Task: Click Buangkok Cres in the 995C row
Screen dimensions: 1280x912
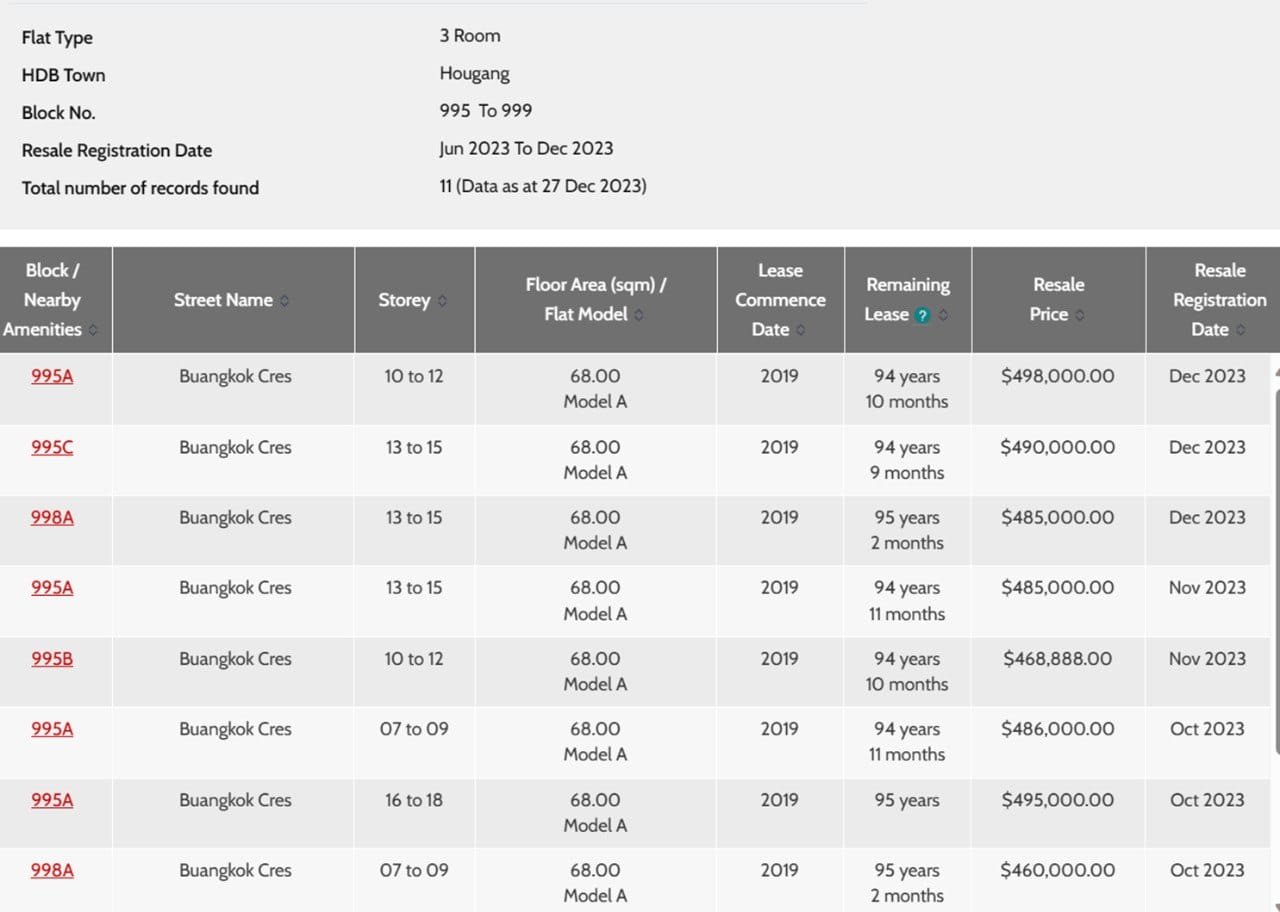Action: tap(236, 447)
